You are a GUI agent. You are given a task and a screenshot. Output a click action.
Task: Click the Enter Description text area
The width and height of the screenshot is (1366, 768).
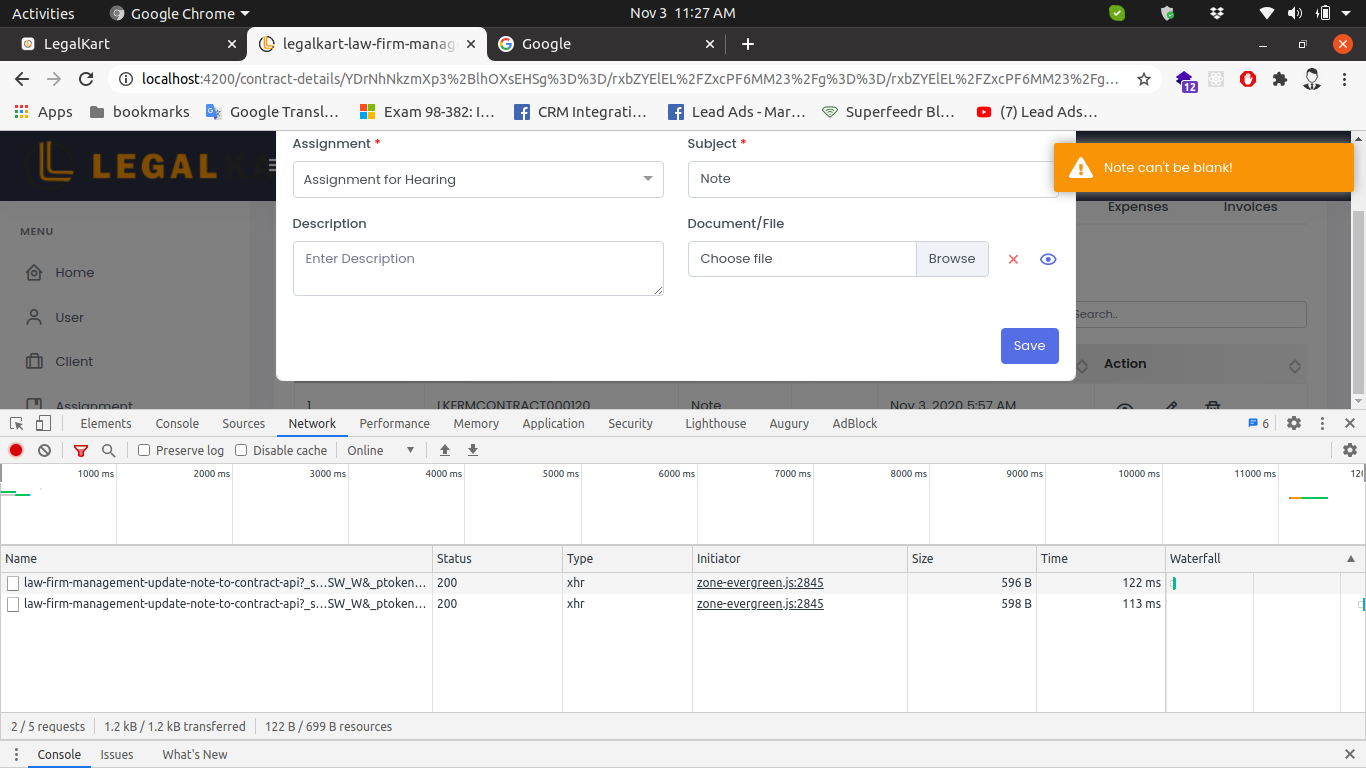click(478, 268)
